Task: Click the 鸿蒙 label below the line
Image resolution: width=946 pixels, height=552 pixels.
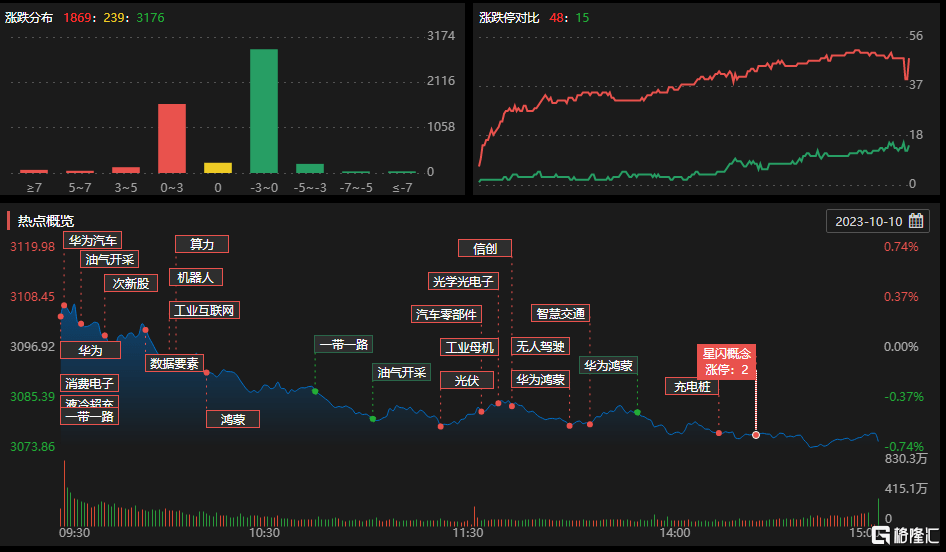Action: (x=233, y=419)
